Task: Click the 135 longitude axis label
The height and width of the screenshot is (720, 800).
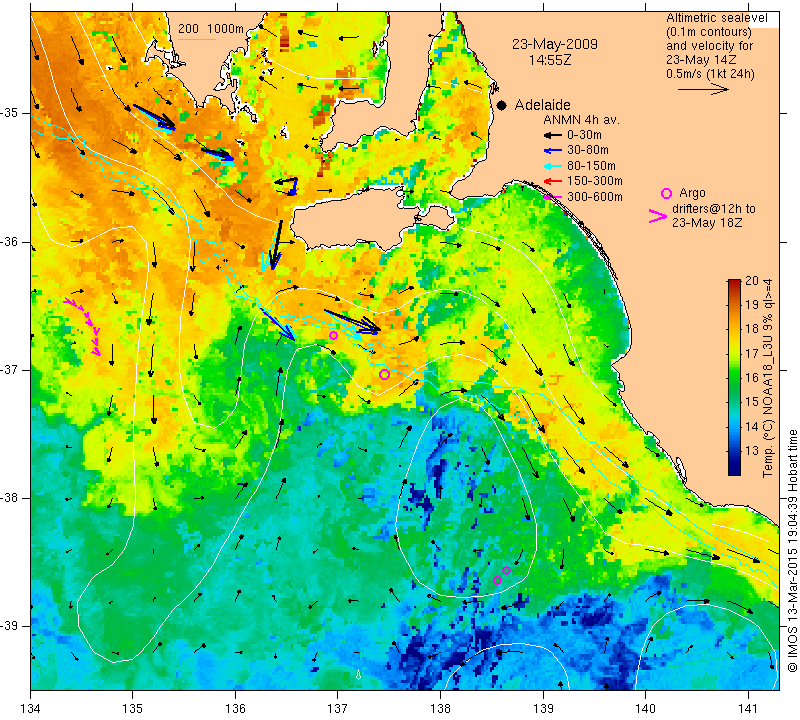Action: (x=133, y=709)
